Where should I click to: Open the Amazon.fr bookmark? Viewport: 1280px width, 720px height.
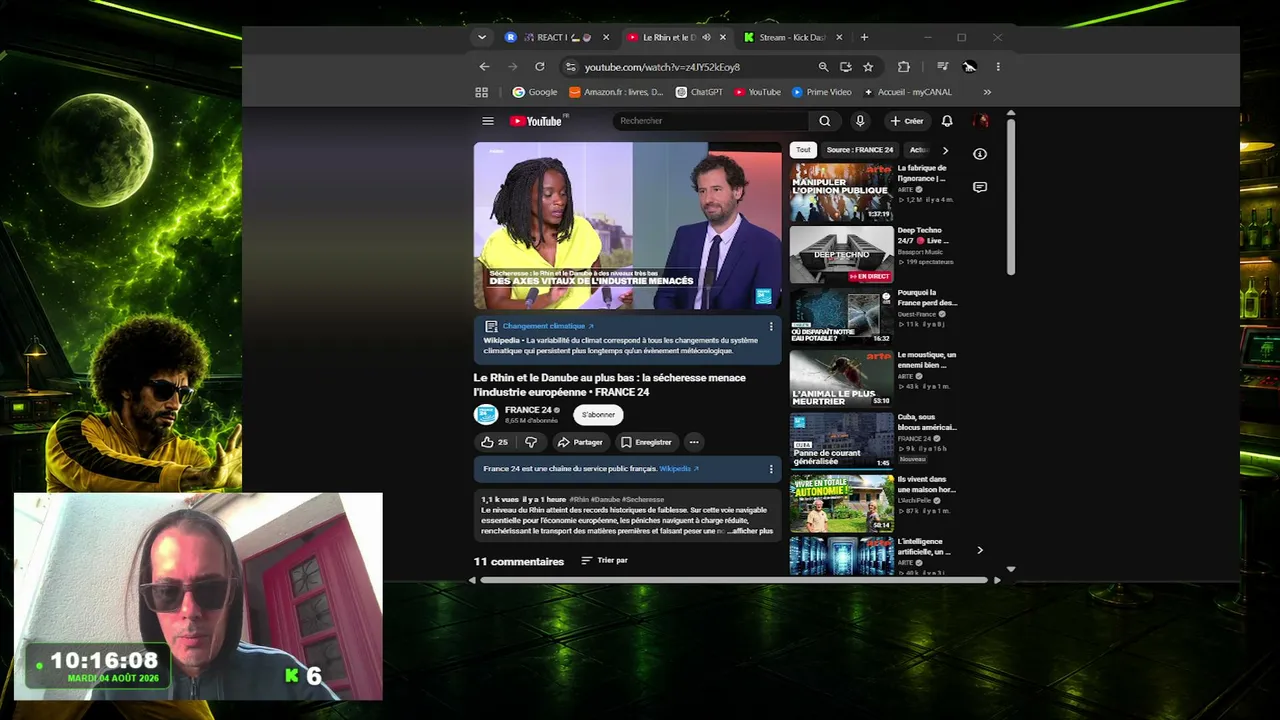[x=616, y=92]
